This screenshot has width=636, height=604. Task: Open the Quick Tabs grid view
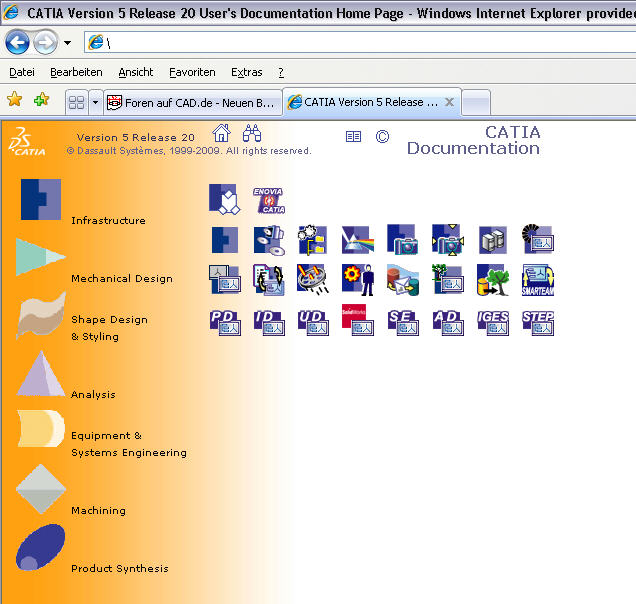[x=76, y=102]
